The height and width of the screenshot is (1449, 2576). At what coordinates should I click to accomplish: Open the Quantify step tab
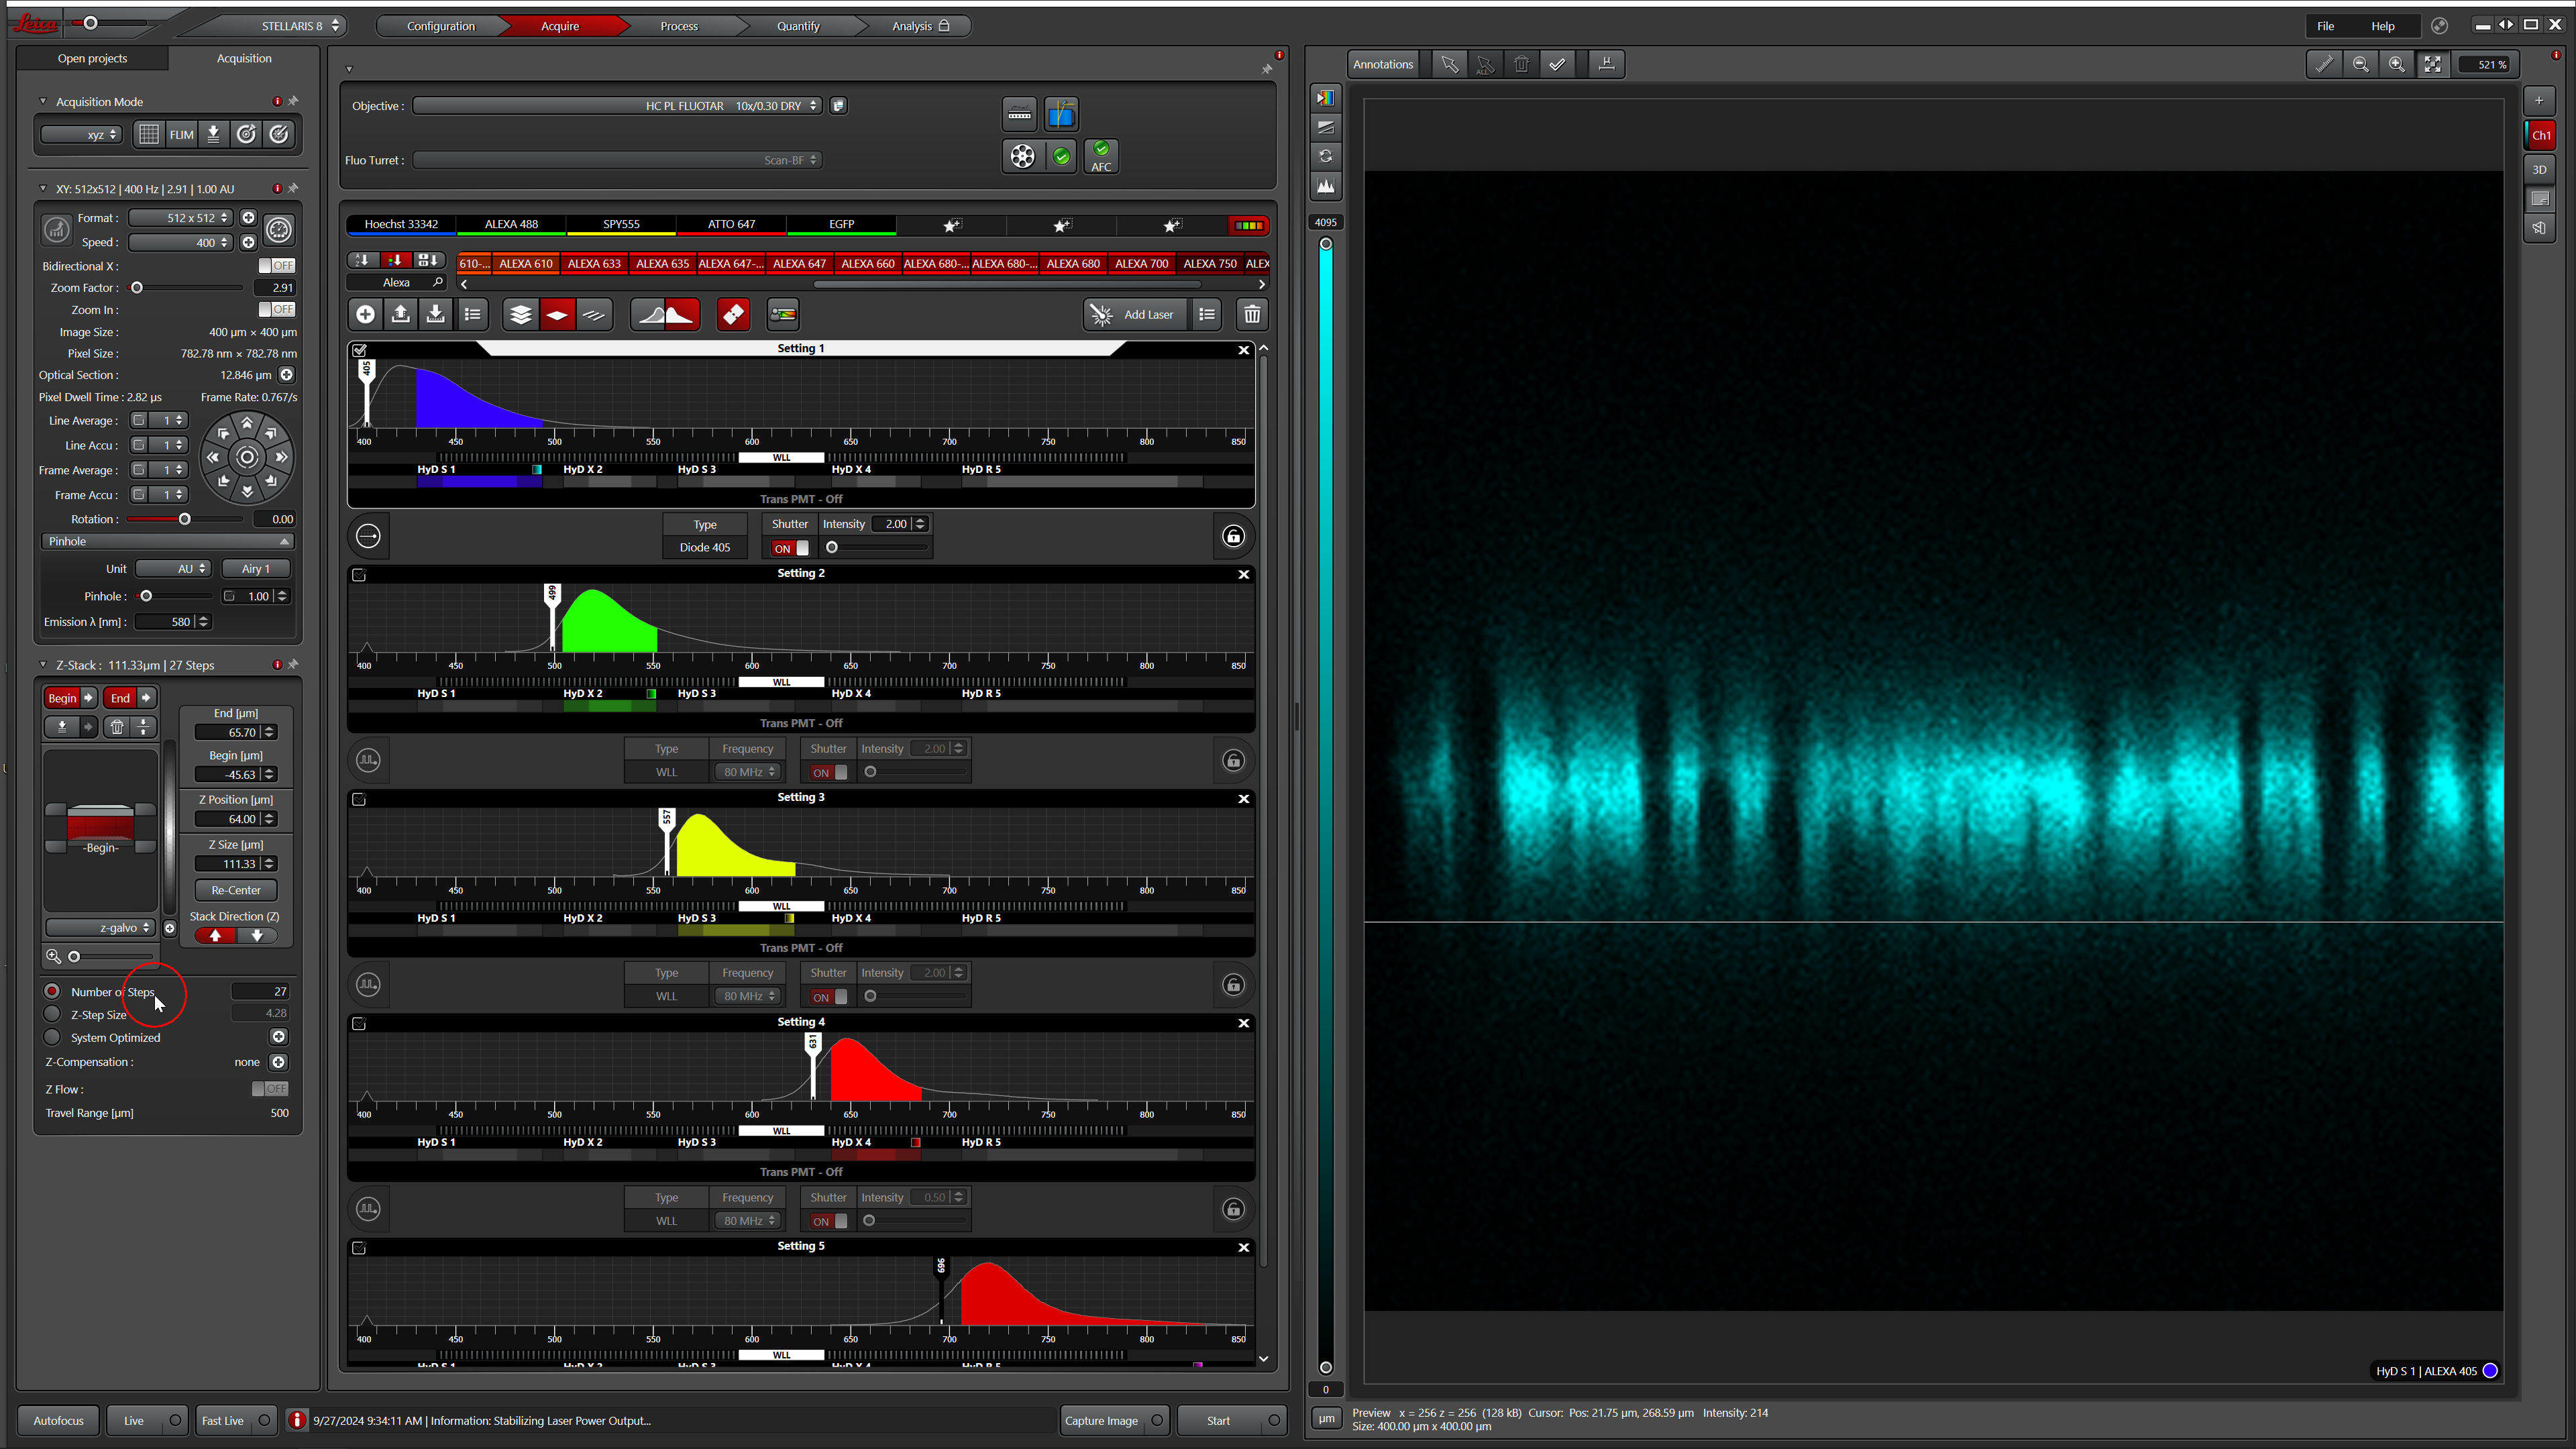click(798, 26)
